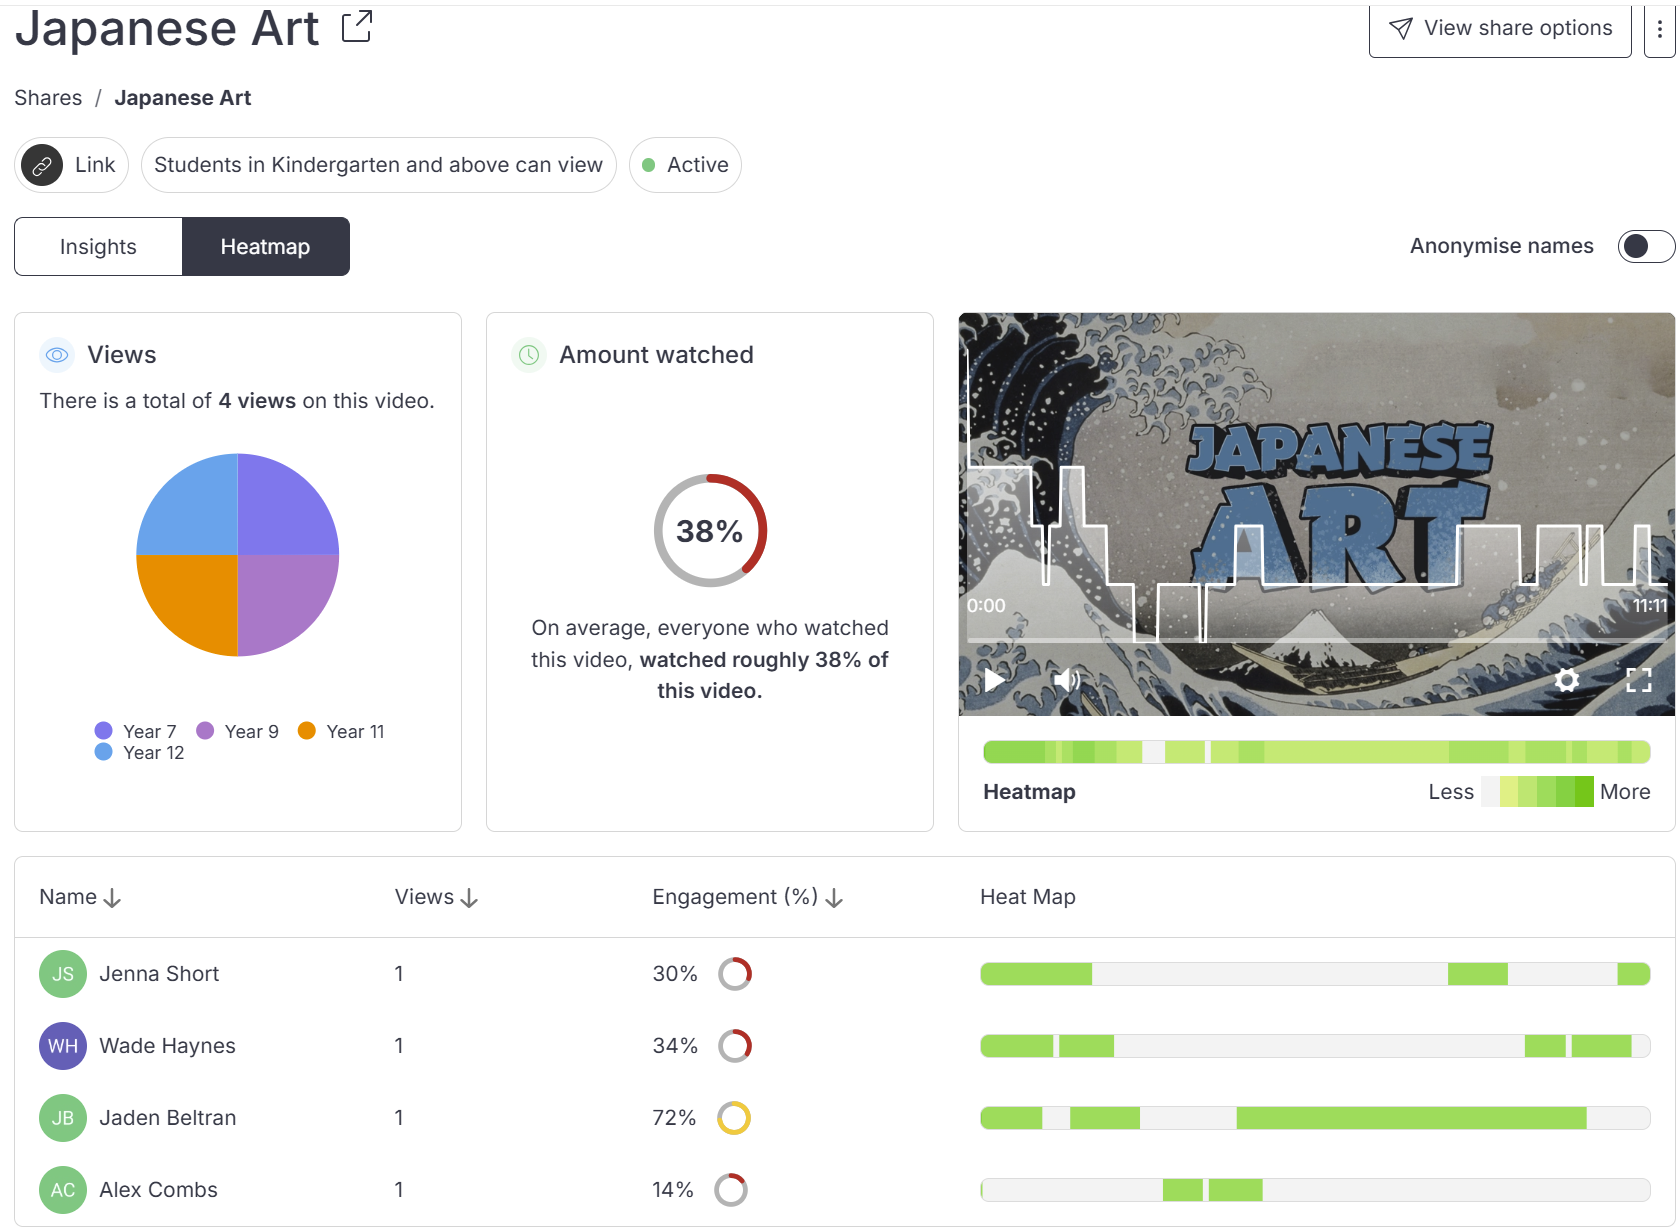
Task: Click Jaden Beltran's engagement ring
Action: [734, 1118]
